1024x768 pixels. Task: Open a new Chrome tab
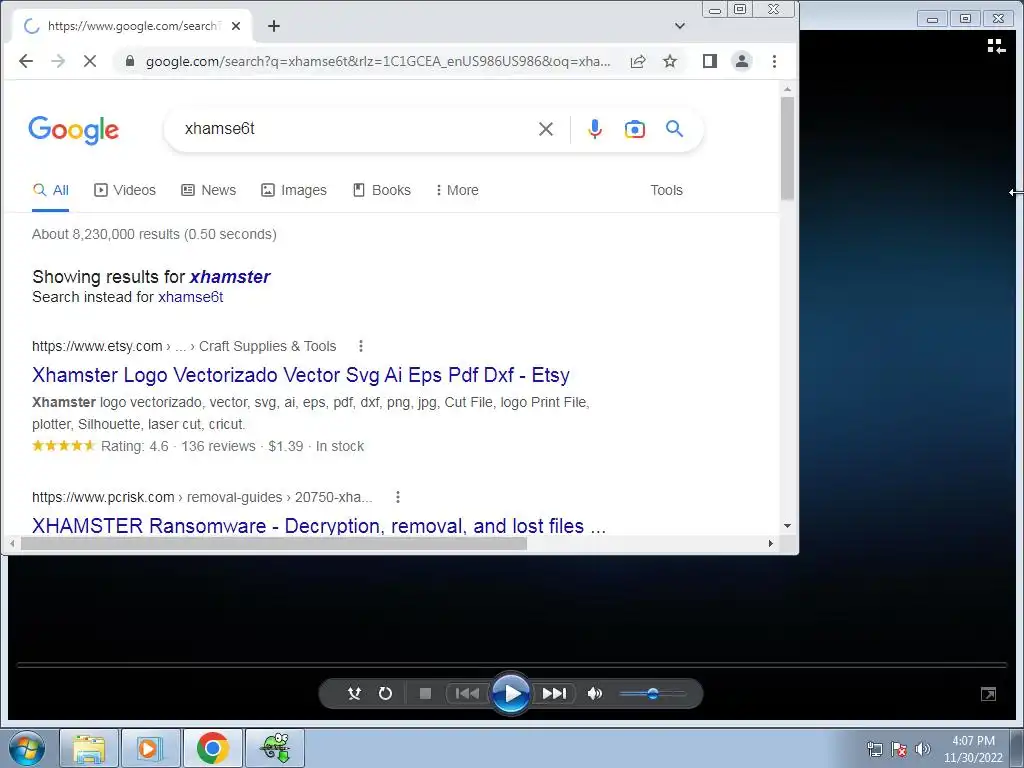(x=274, y=26)
